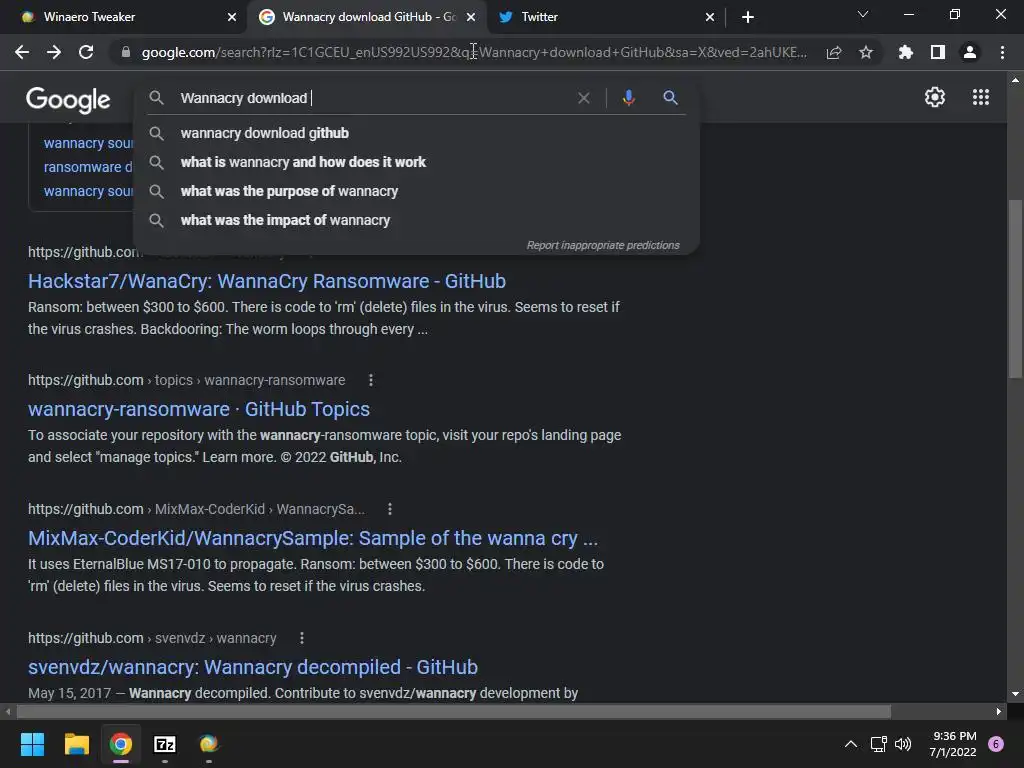Open the Windows Start menu
The width and height of the screenshot is (1024, 768).
32,744
